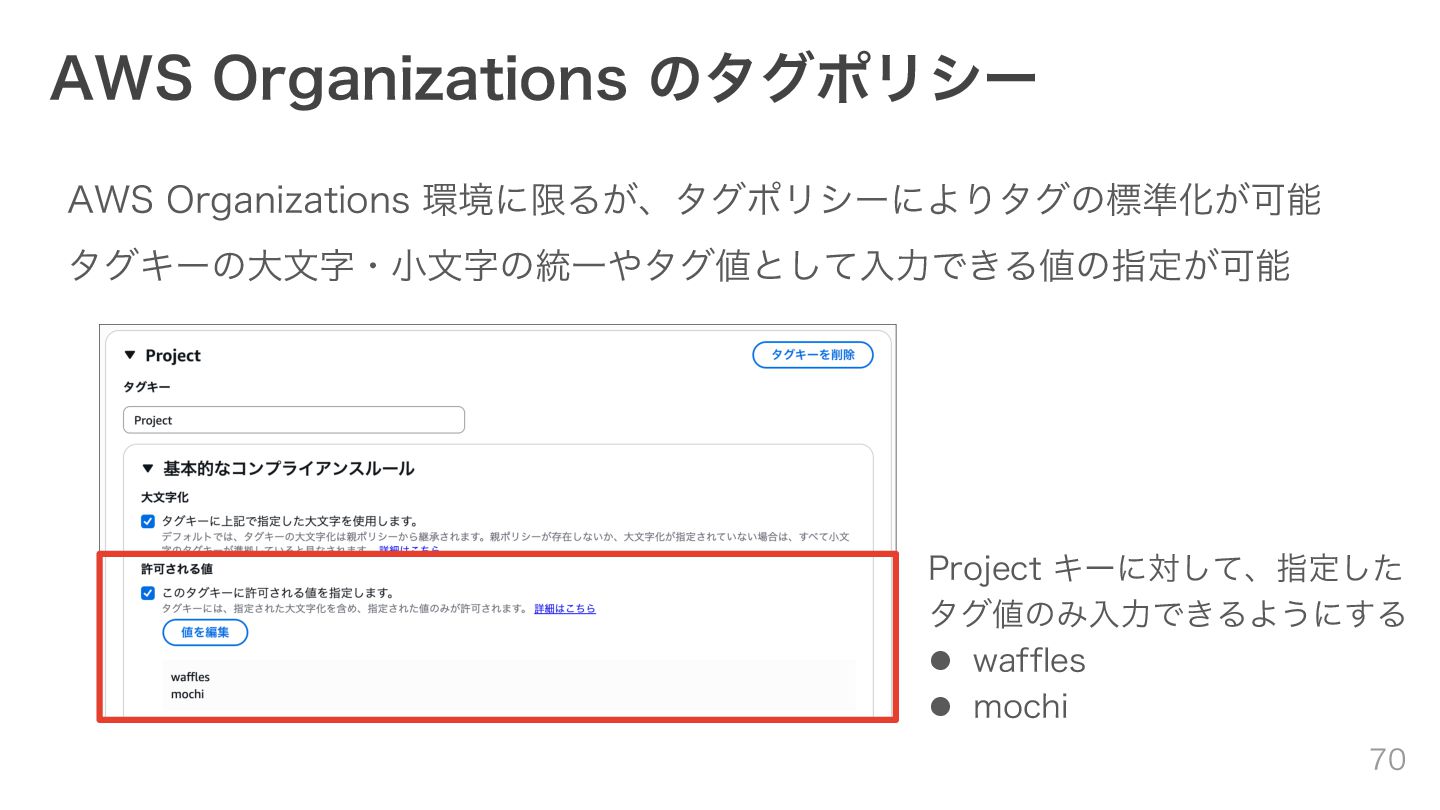Image resolution: width=1440 pixels, height=810 pixels.
Task: Click the タグキーを削除 button
Action: tap(813, 355)
